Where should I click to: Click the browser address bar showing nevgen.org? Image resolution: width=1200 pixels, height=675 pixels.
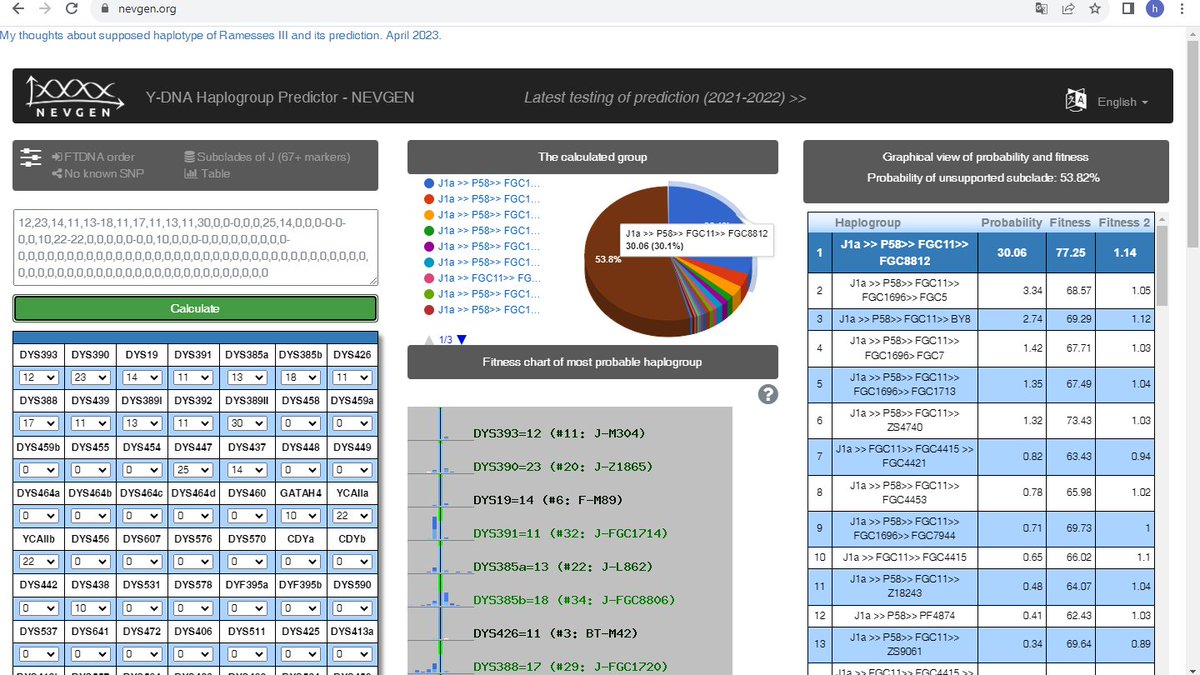click(x=560, y=8)
